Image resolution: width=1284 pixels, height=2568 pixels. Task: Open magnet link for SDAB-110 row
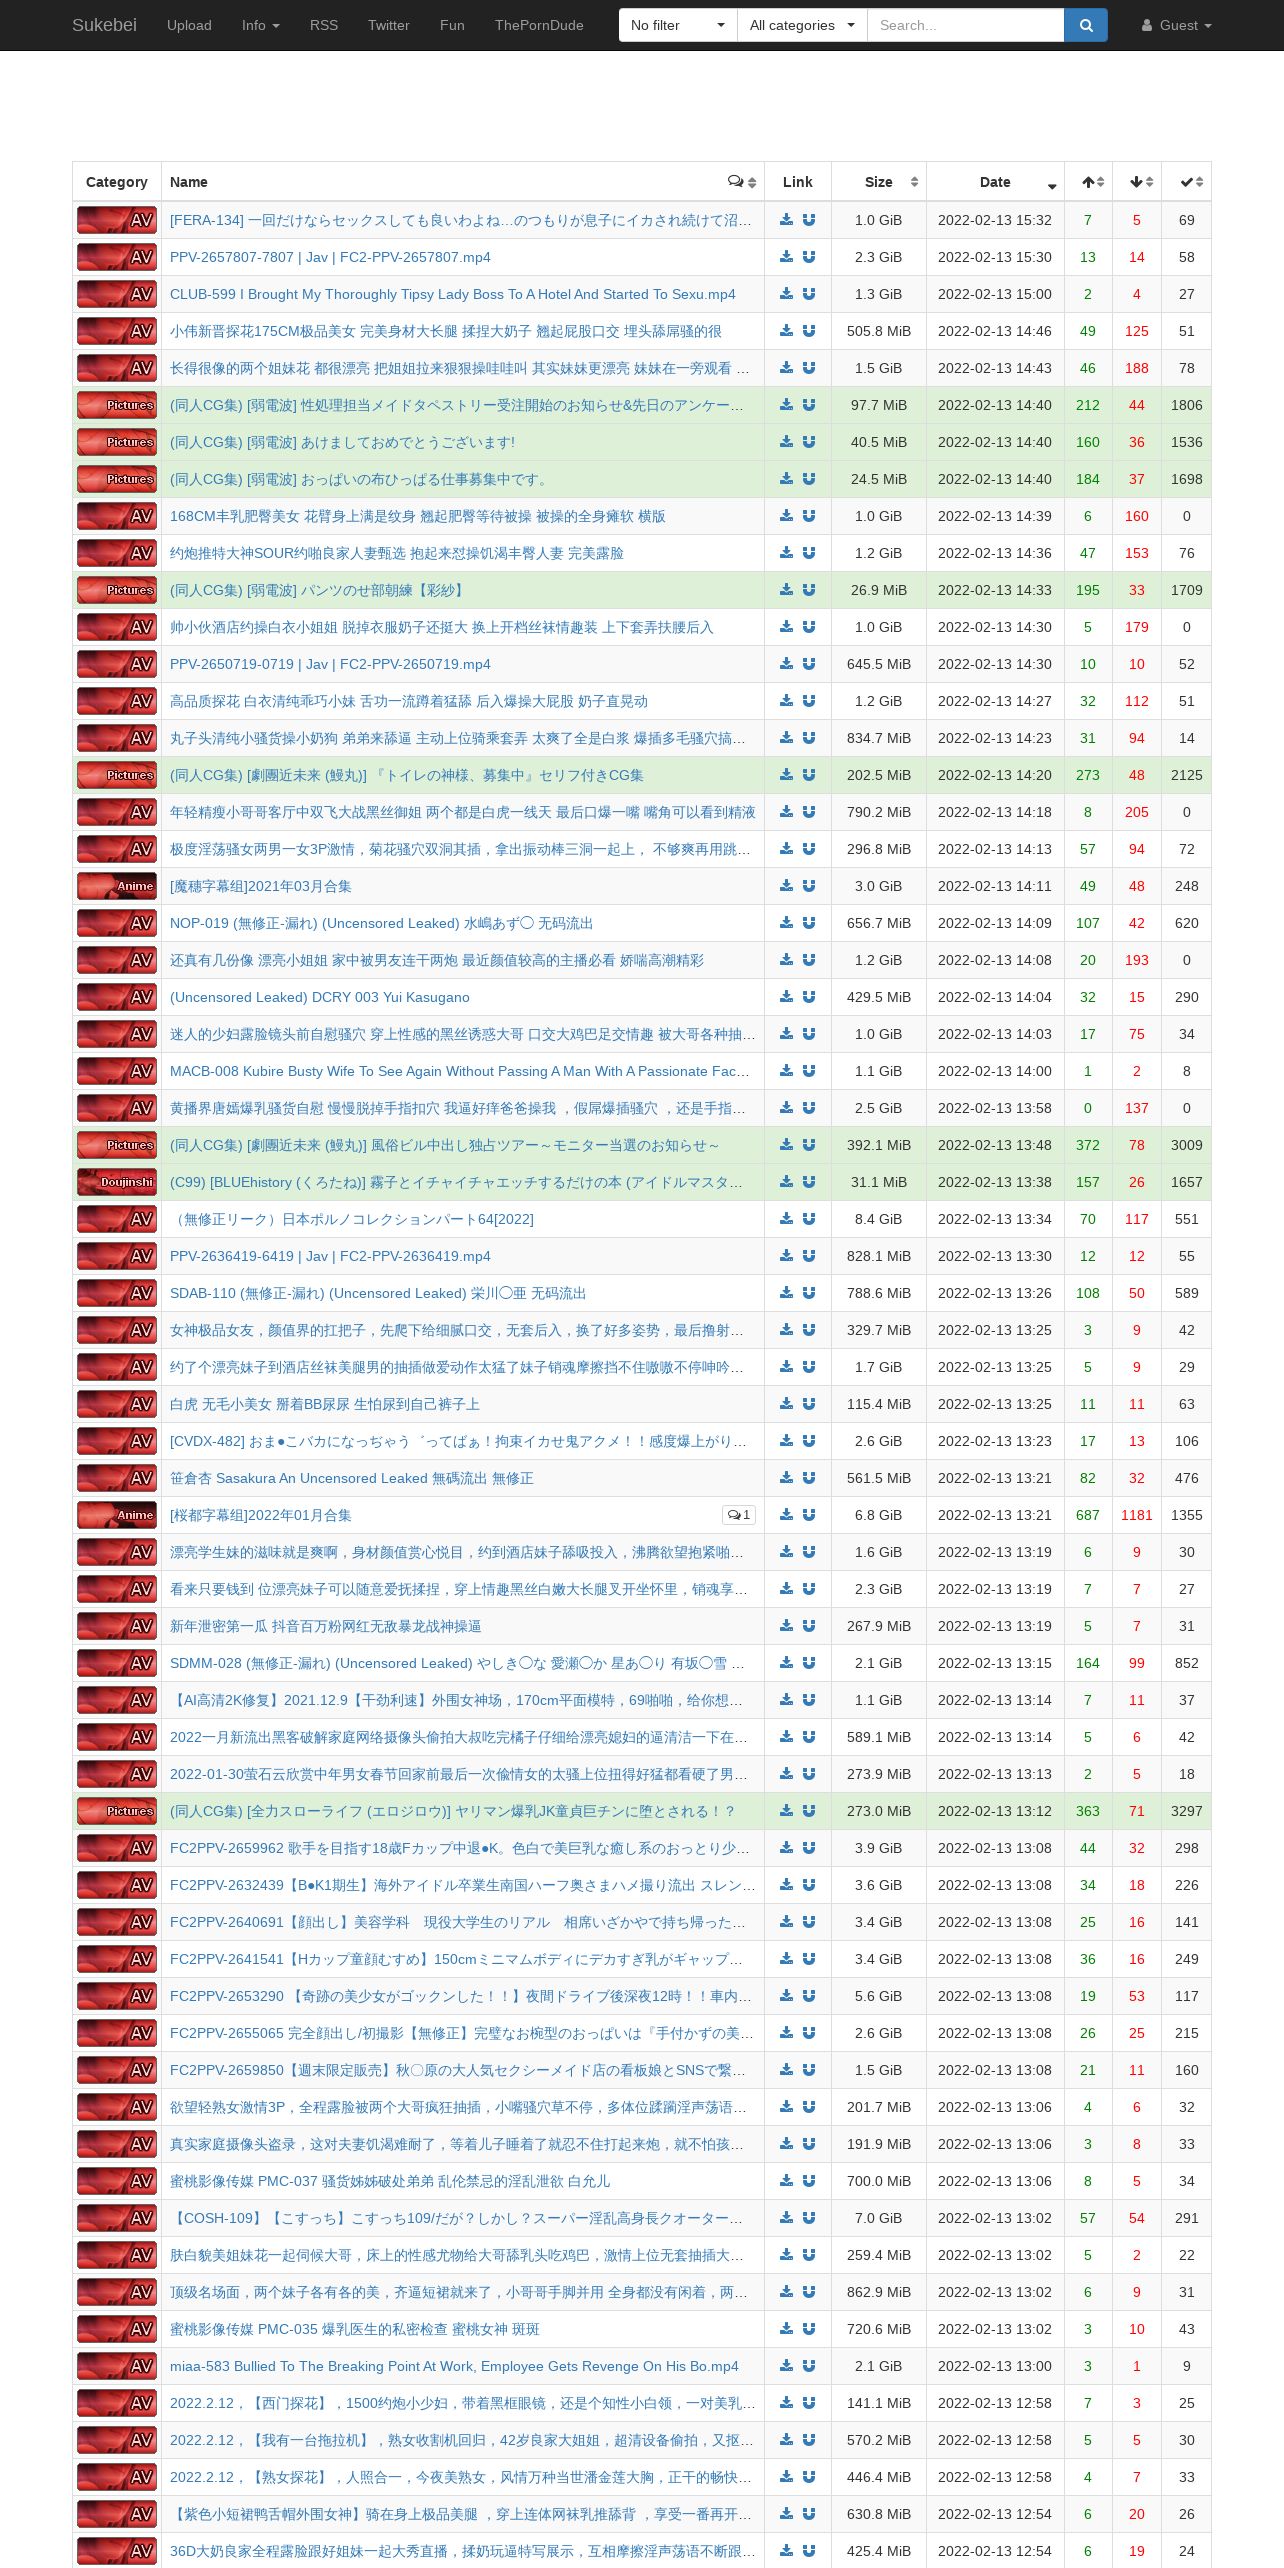click(809, 1293)
